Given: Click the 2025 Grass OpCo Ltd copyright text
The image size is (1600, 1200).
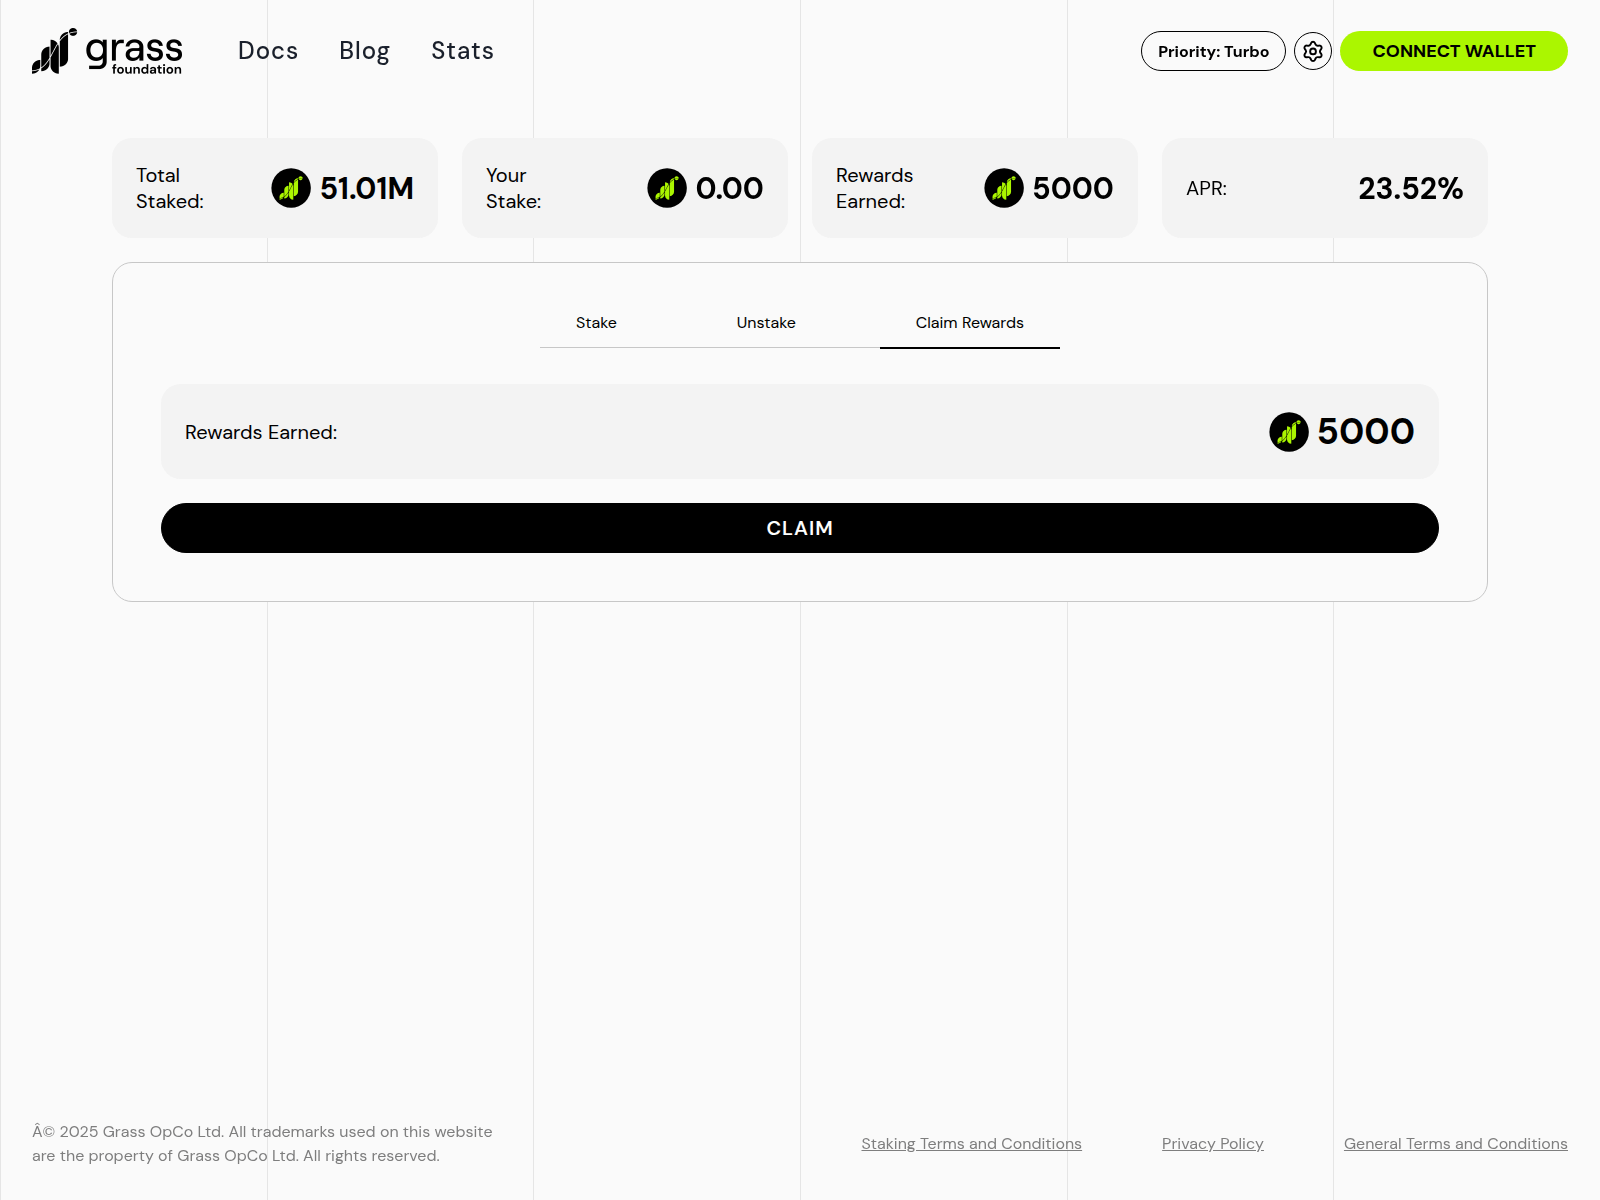Looking at the screenshot, I should (262, 1144).
